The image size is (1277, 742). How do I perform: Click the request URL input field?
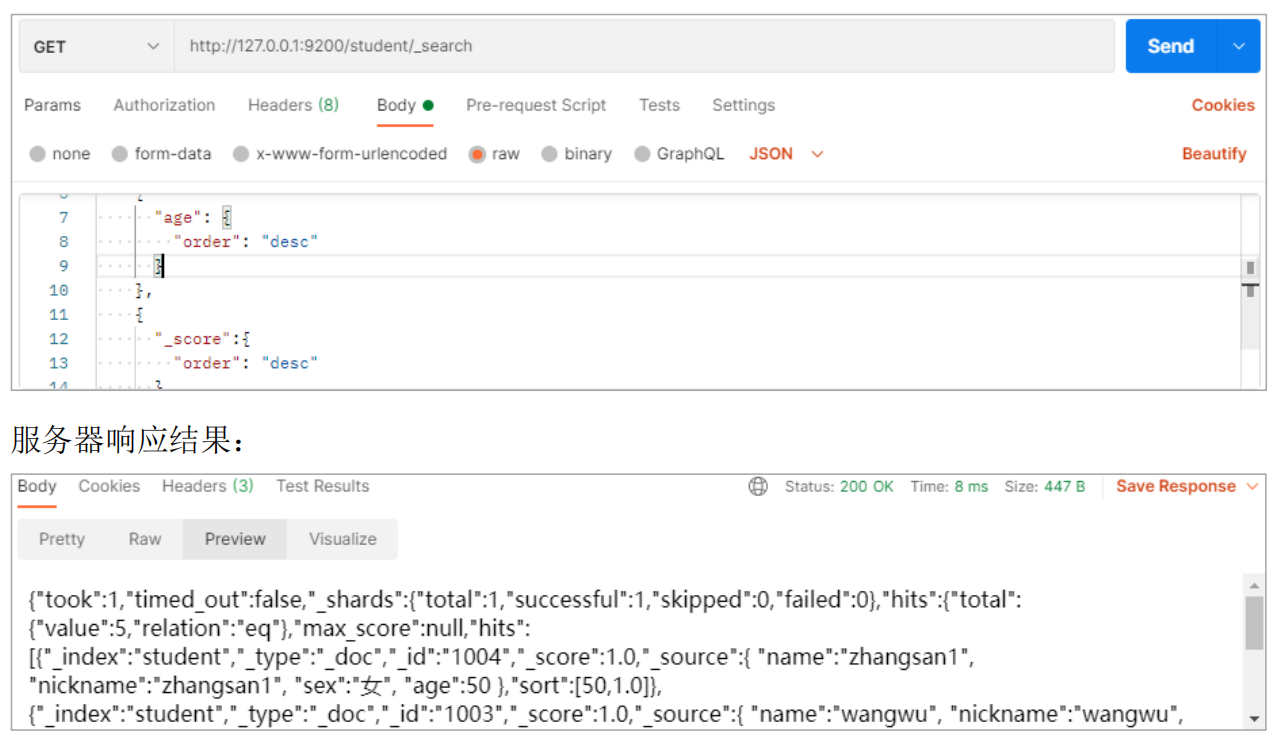coord(640,47)
